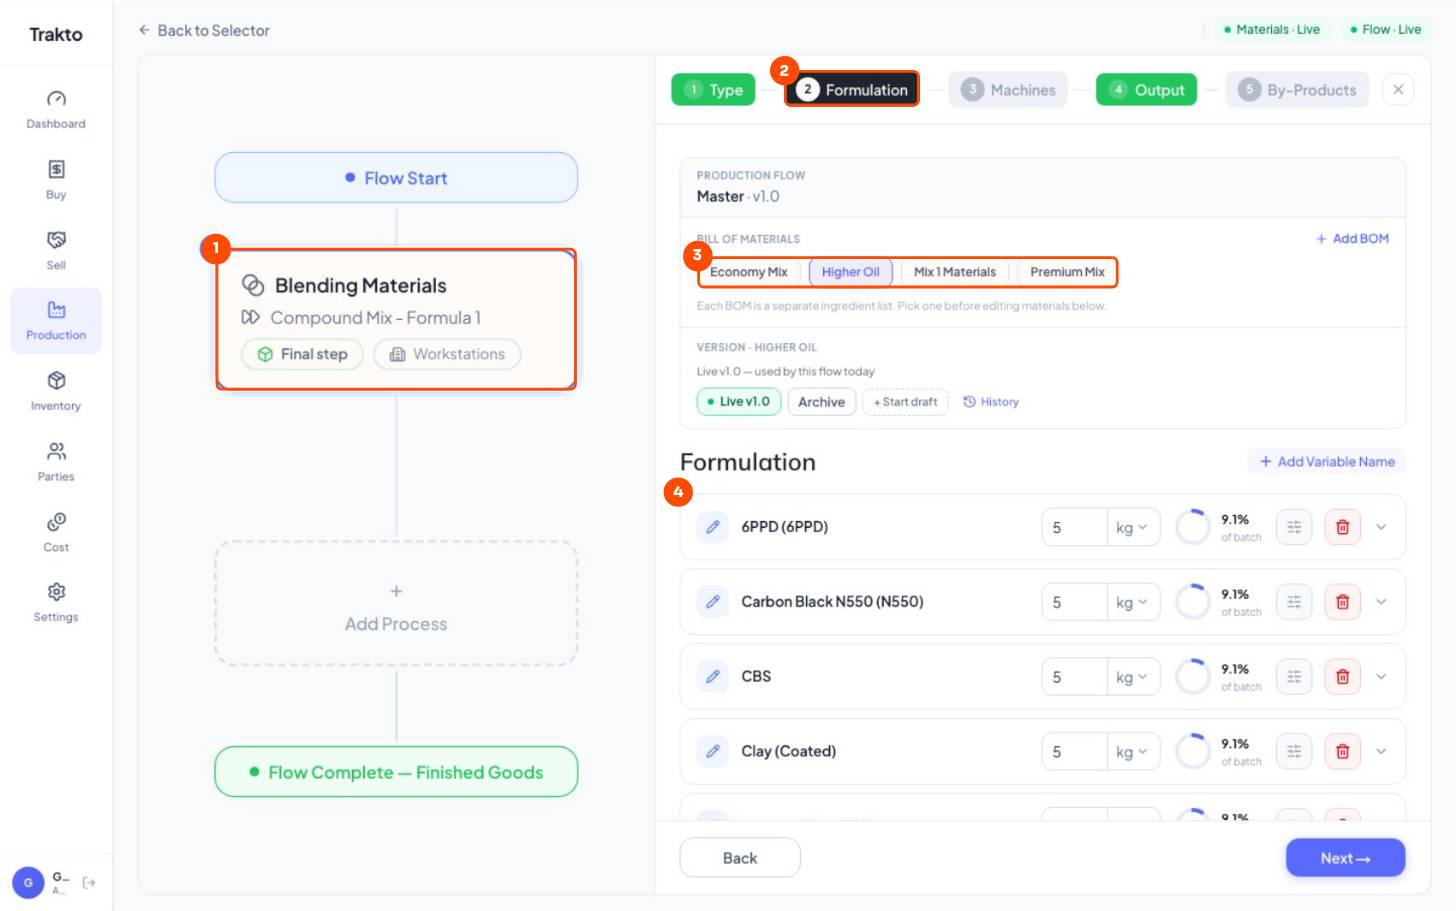Open the kg unit dropdown for Carbon Black
Image resolution: width=1456 pixels, height=911 pixels.
click(x=1132, y=602)
